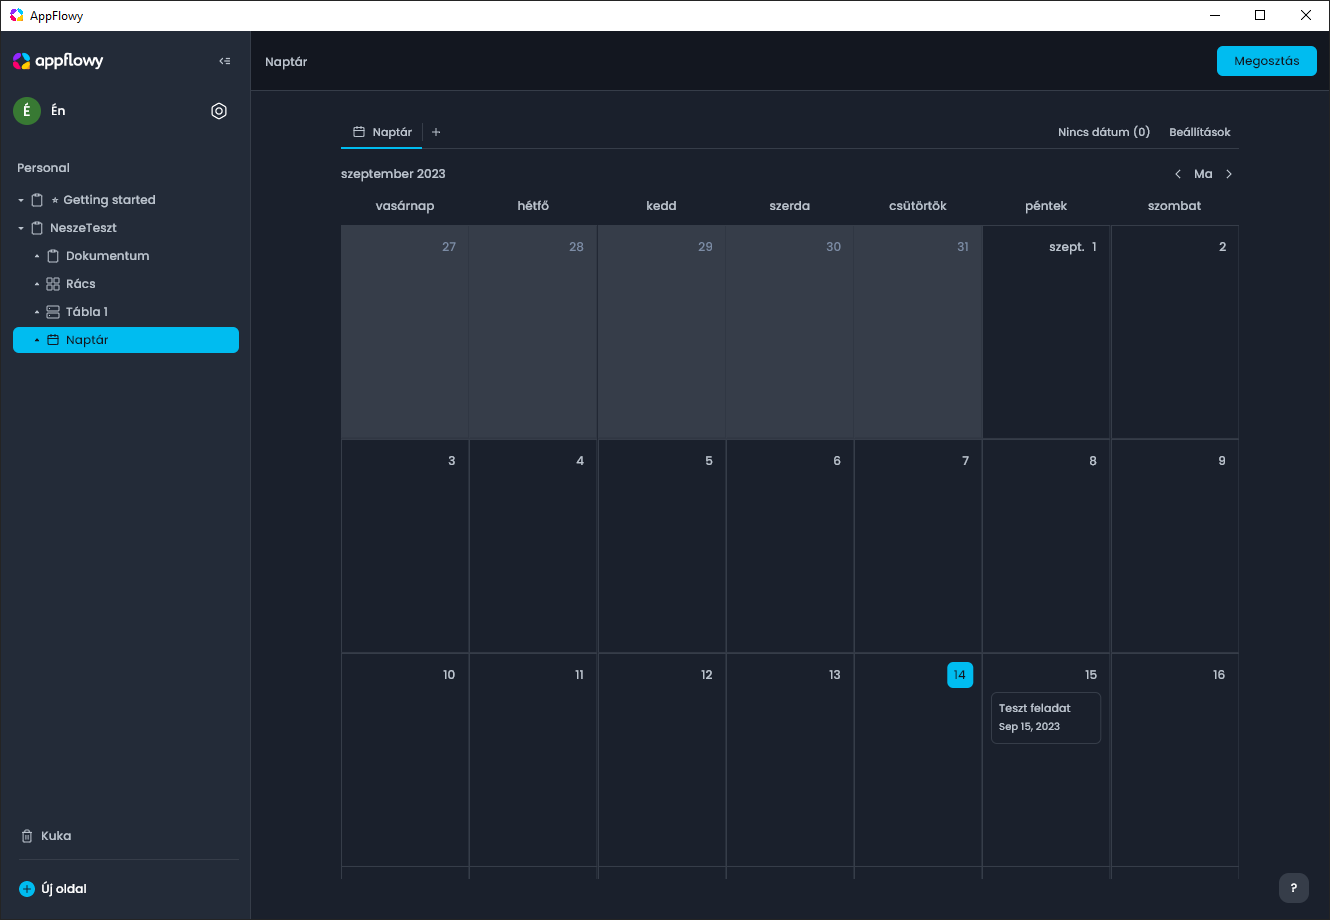Click the day 15 number
The height and width of the screenshot is (920, 1330).
pos(1091,675)
